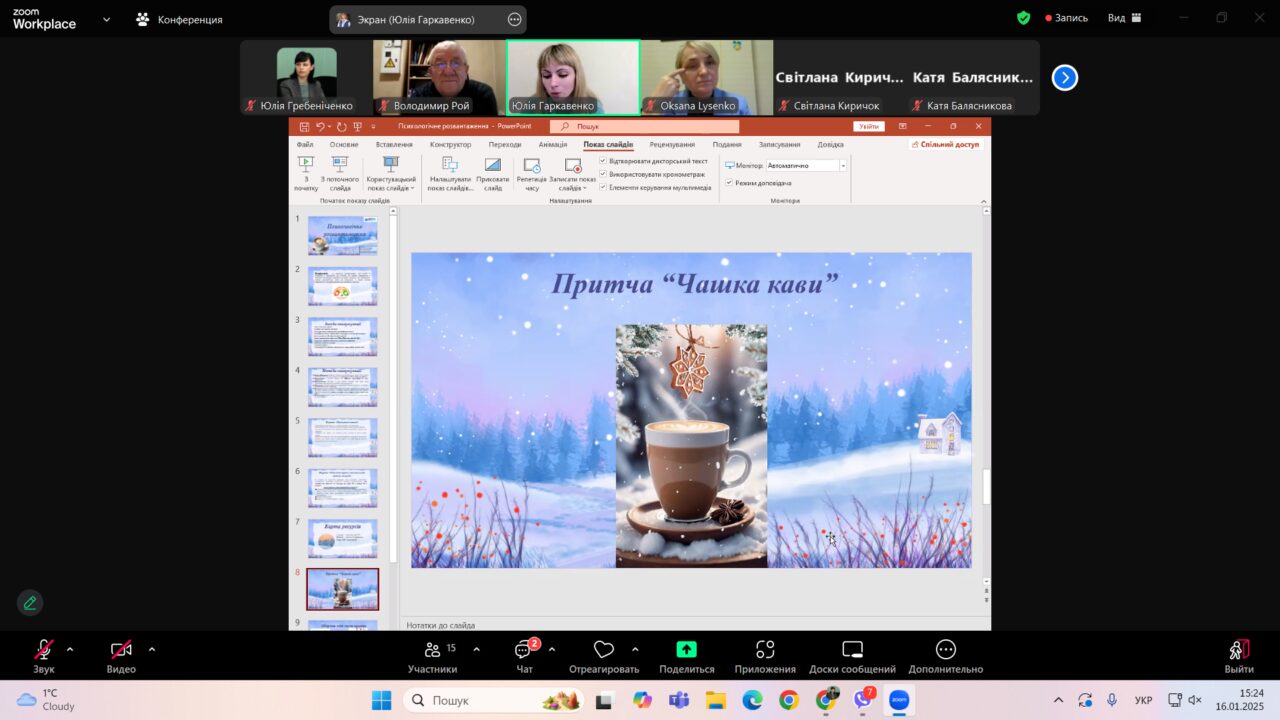Toggle 'Використовувати хронометраж' checkbox
Screen dimensions: 1280x720
pyautogui.click(x=603, y=173)
